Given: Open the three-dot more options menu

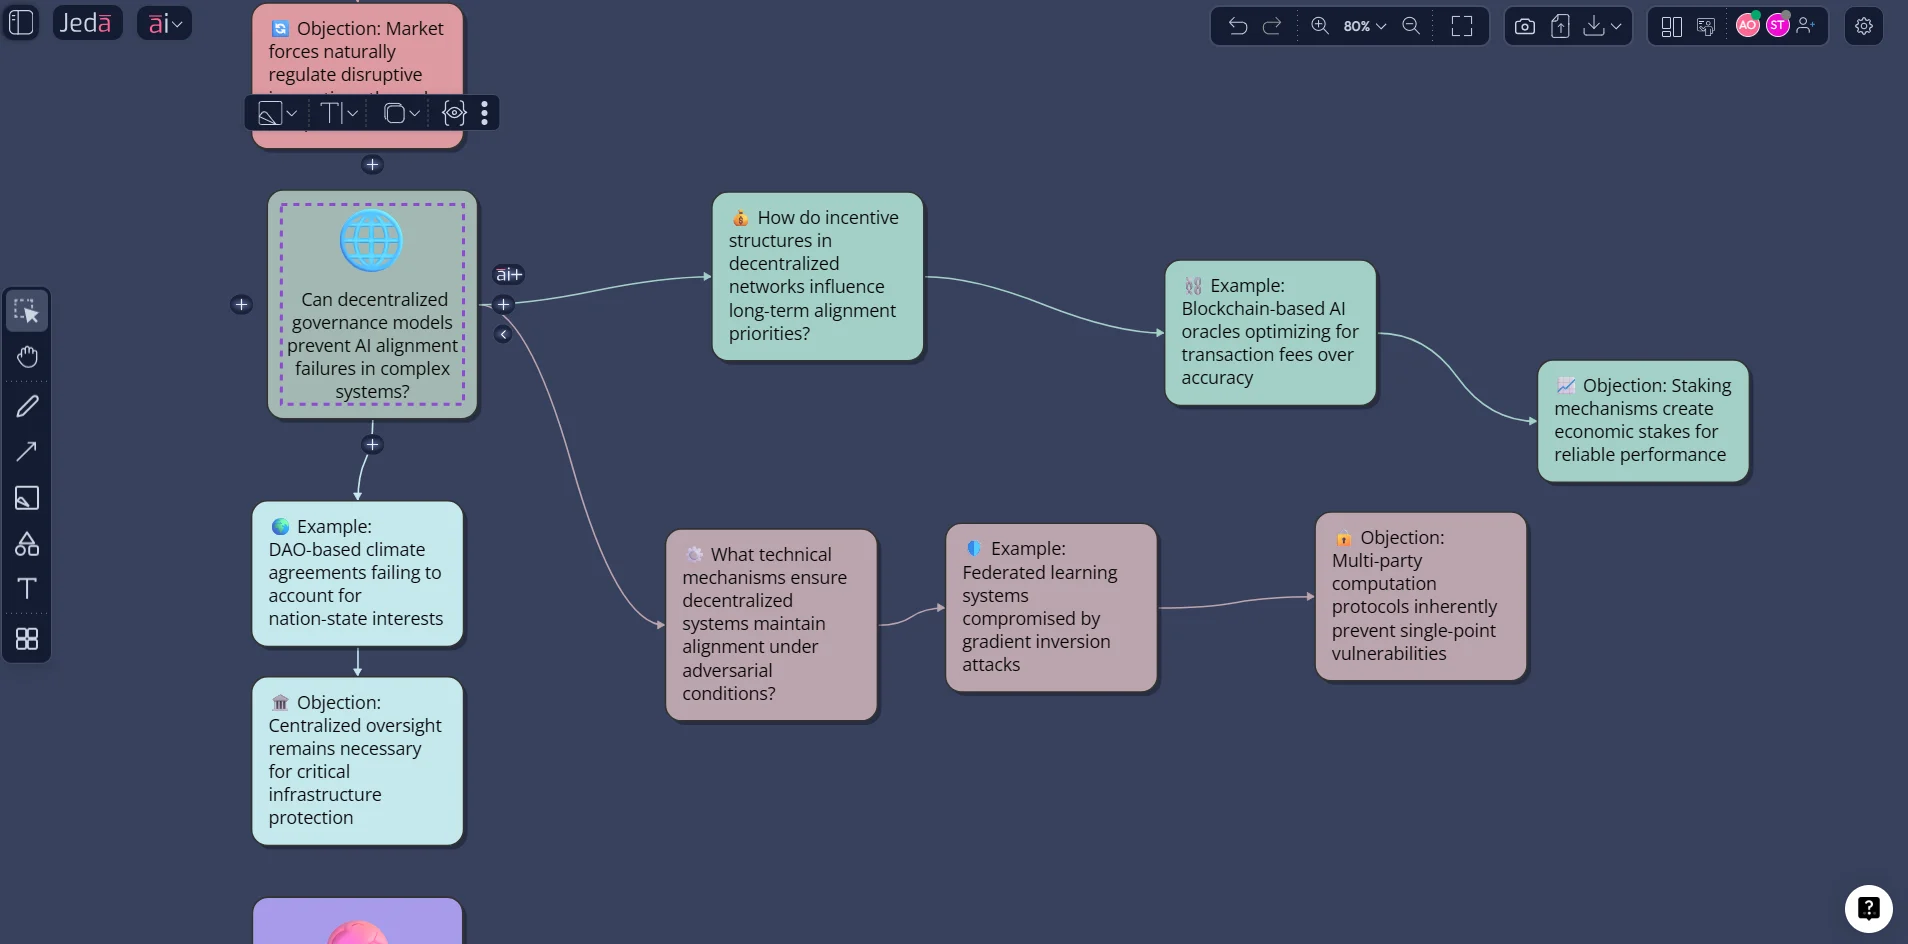Looking at the screenshot, I should point(485,113).
